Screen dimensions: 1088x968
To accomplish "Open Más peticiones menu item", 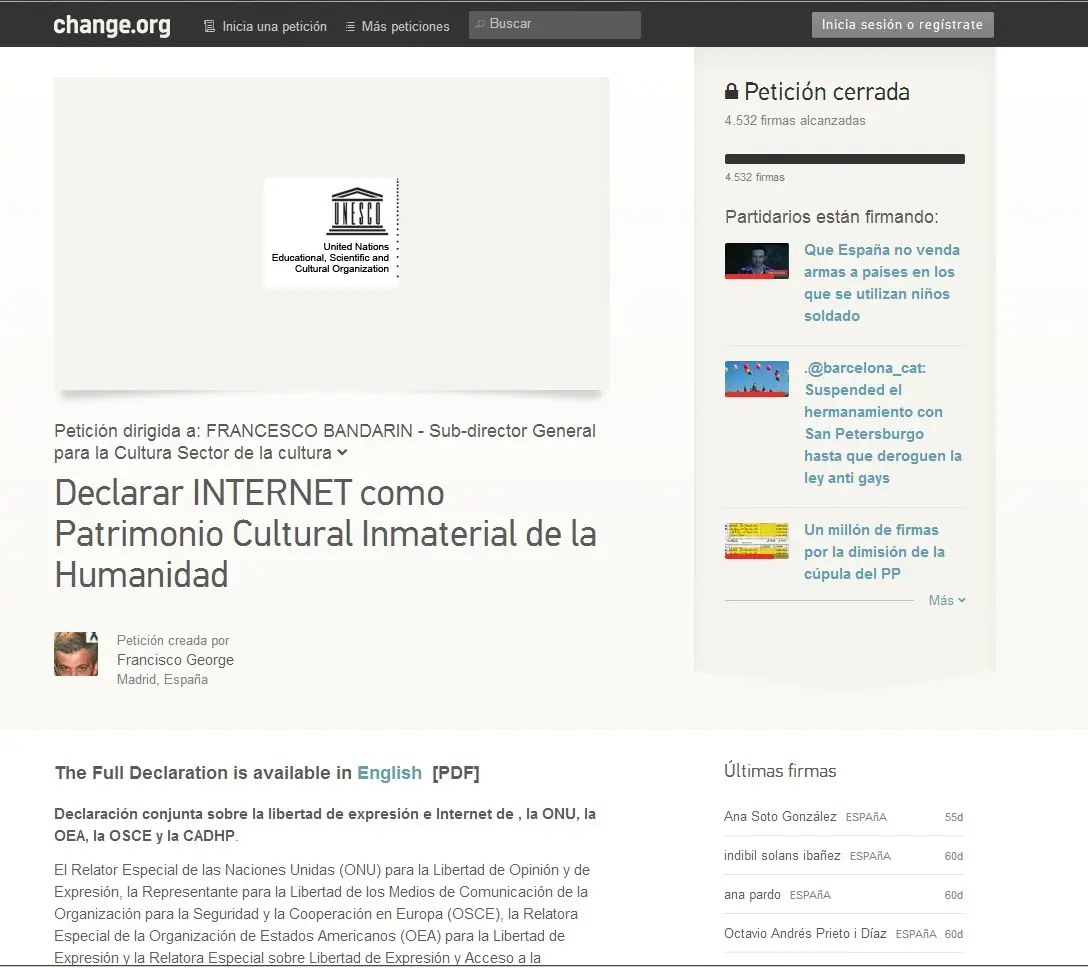I will (x=405, y=26).
